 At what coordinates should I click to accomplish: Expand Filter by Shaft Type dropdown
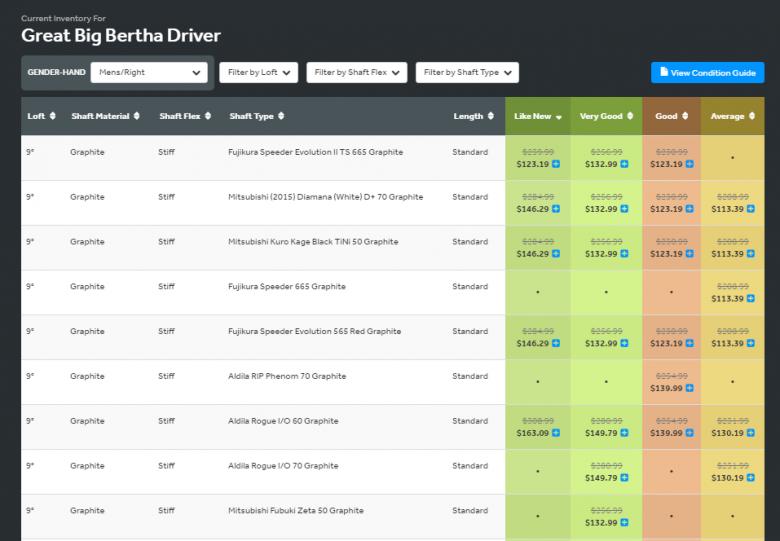(x=467, y=72)
